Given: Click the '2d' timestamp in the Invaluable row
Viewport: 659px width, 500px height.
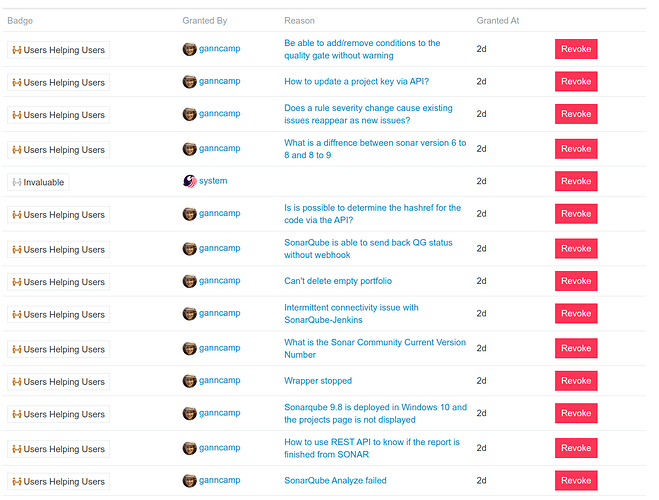Looking at the screenshot, I should 481,181.
